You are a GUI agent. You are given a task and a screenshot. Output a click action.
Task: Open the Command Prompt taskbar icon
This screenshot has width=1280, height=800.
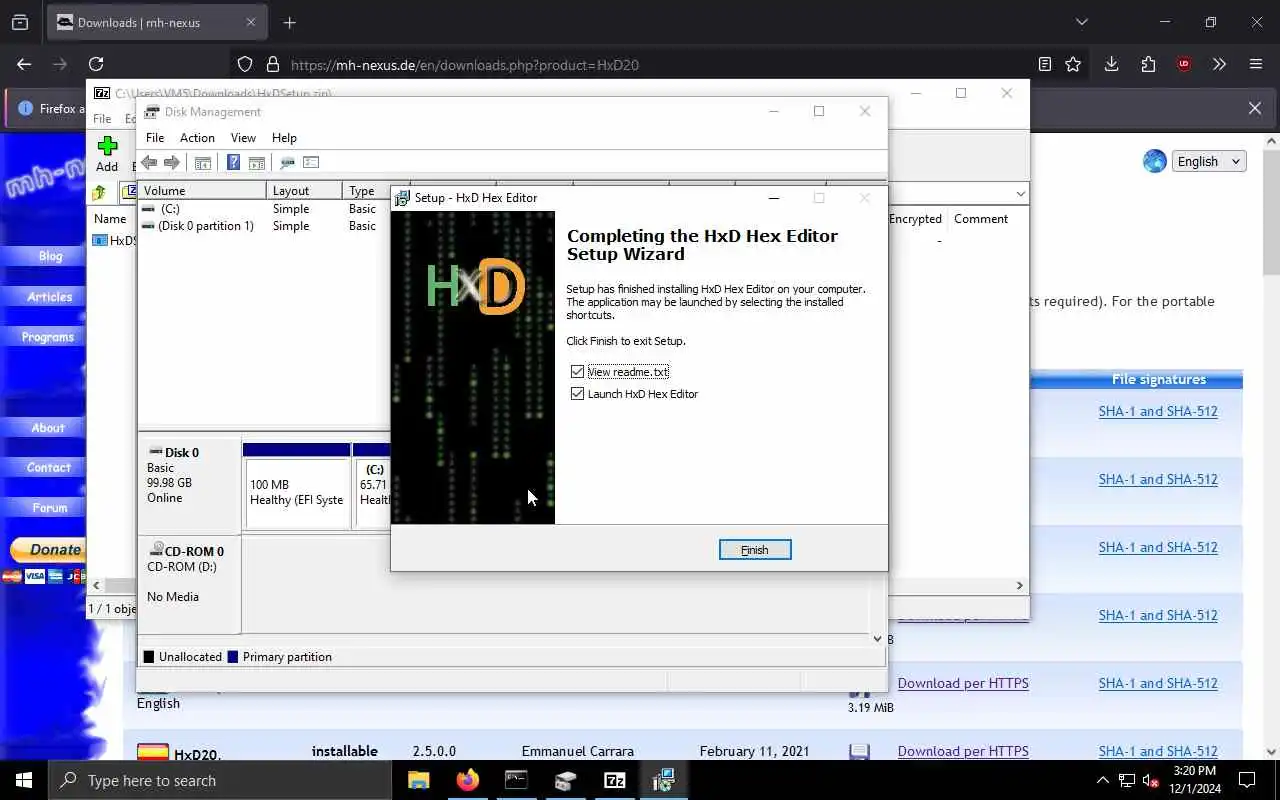pos(516,780)
